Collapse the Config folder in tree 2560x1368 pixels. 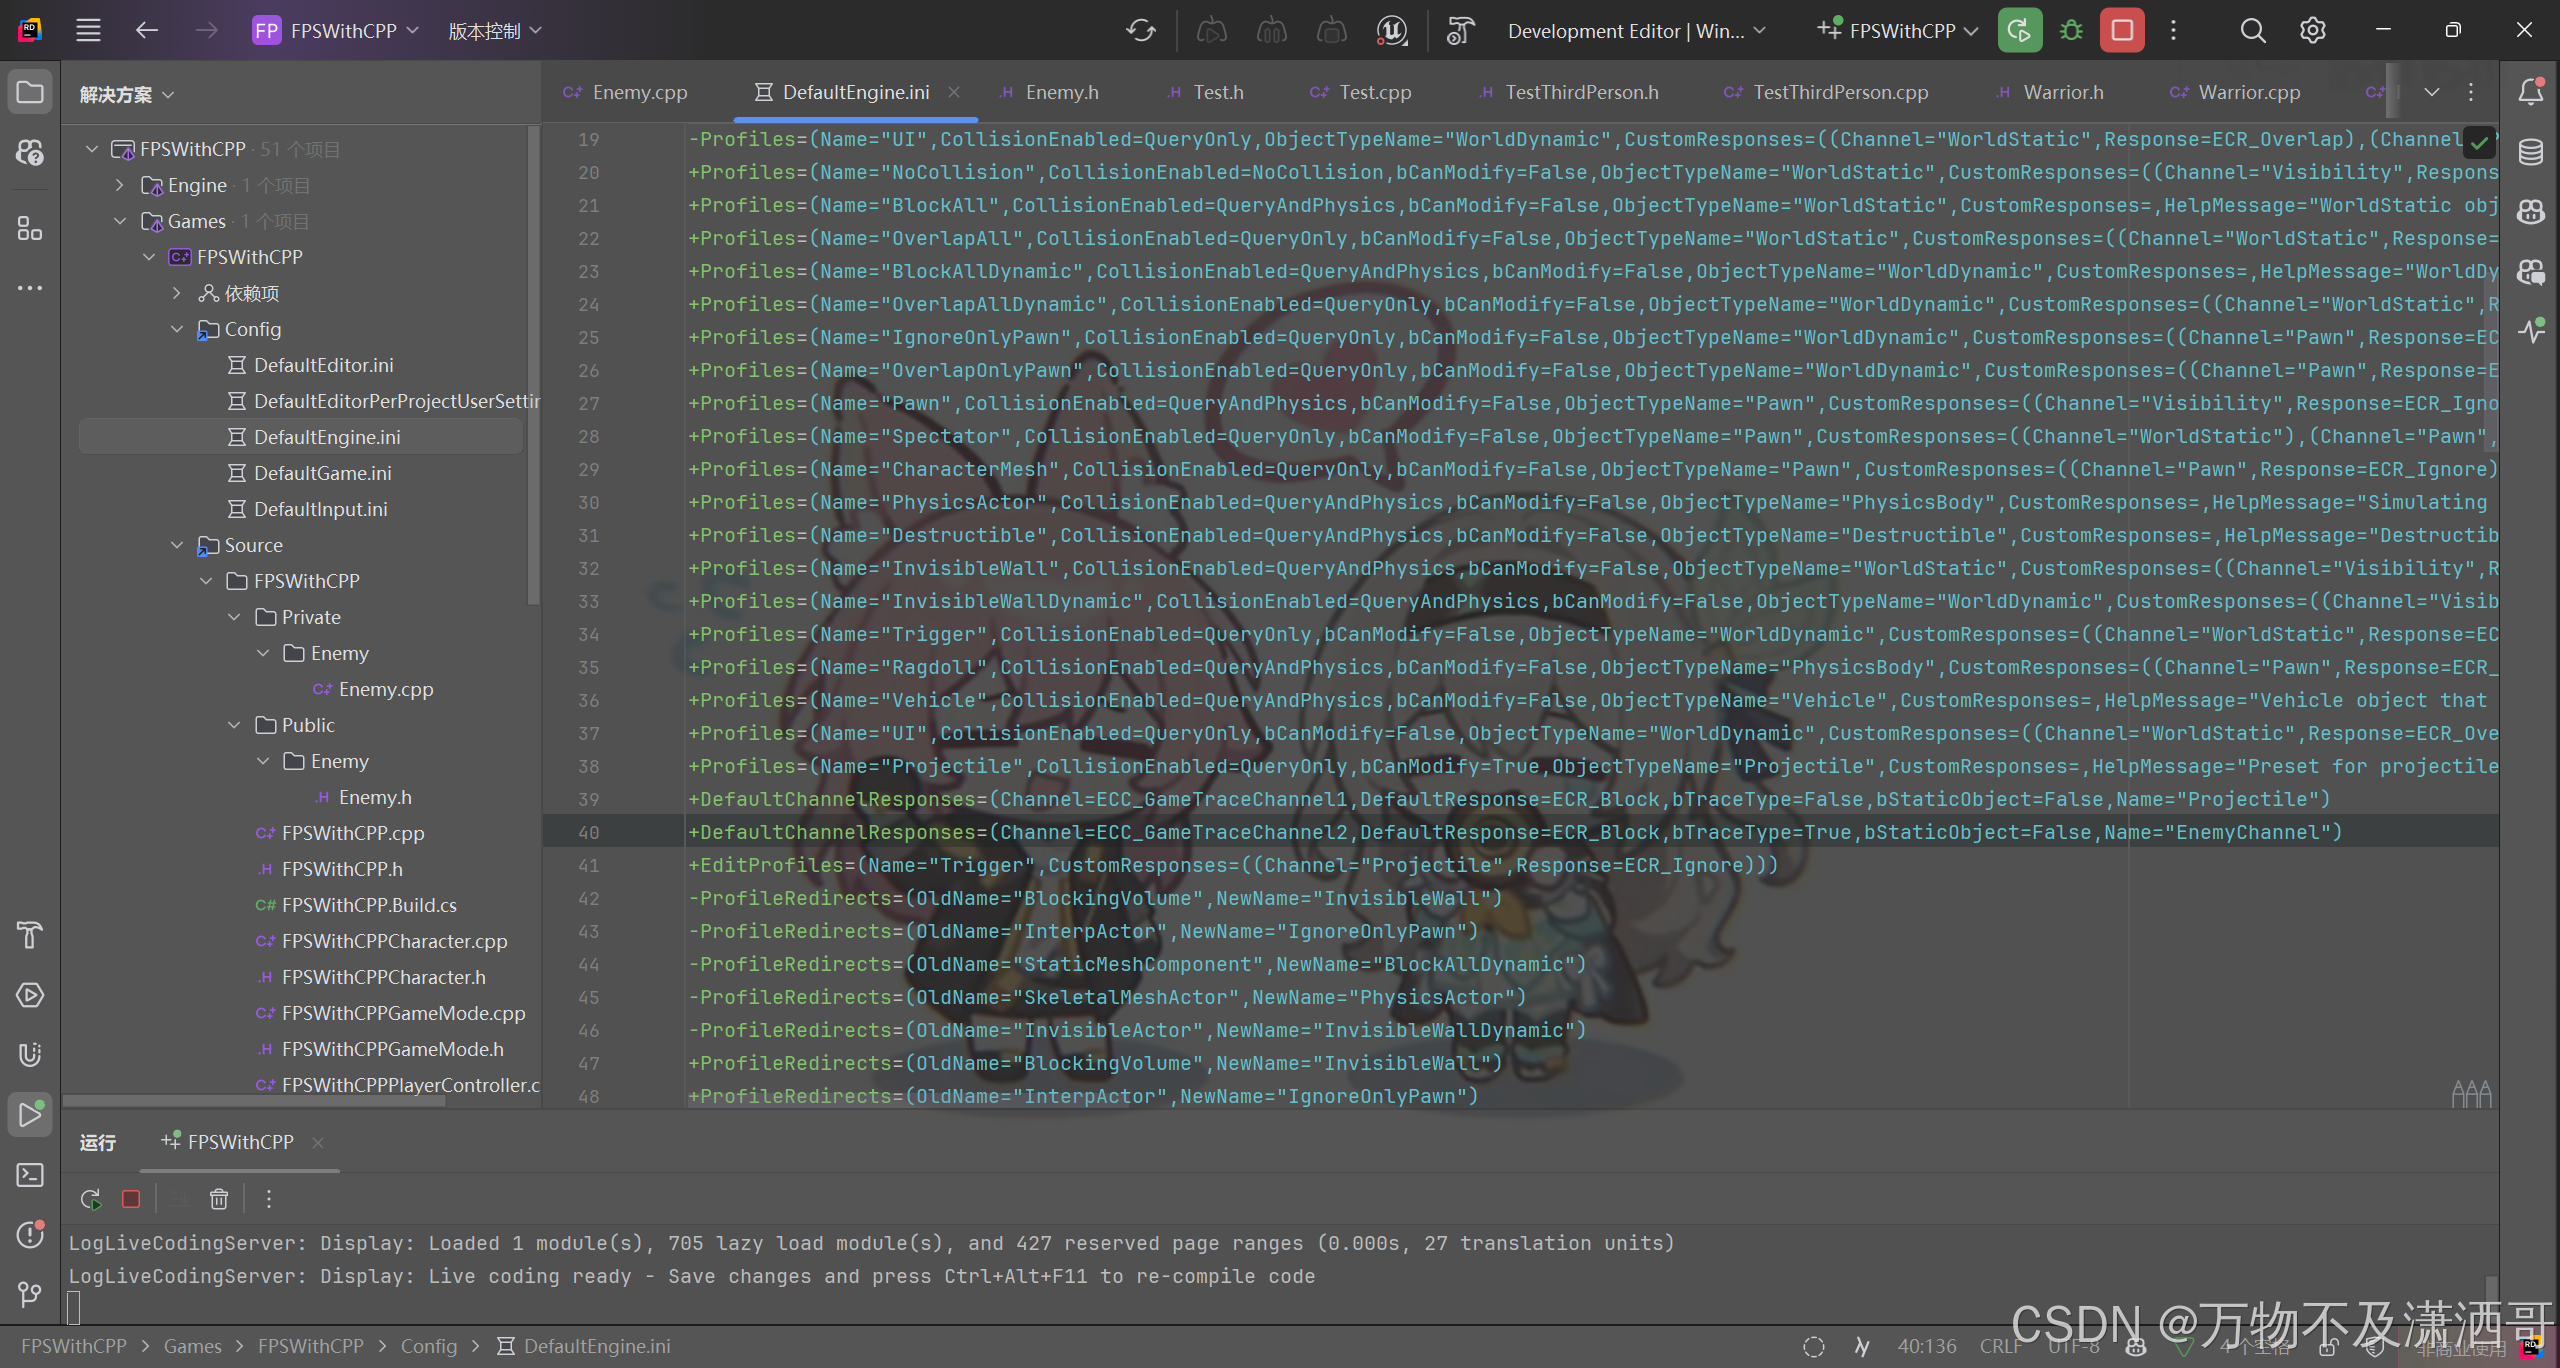pos(177,329)
